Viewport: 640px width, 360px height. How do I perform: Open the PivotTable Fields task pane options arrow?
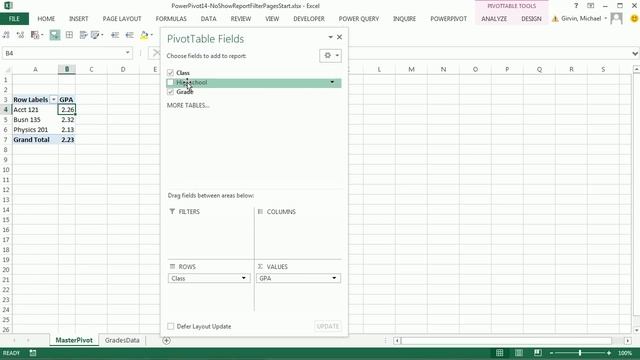pyautogui.click(x=330, y=37)
